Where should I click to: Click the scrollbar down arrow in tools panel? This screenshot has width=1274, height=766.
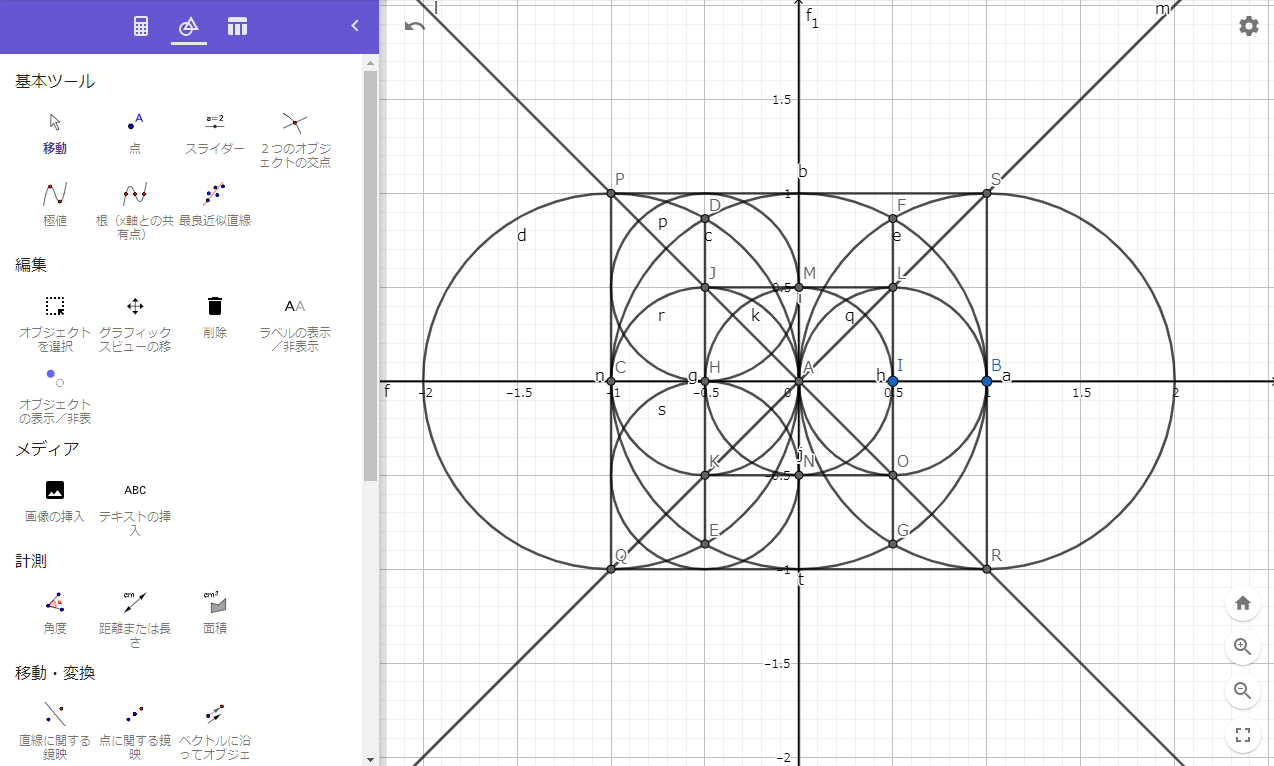pyautogui.click(x=370, y=759)
